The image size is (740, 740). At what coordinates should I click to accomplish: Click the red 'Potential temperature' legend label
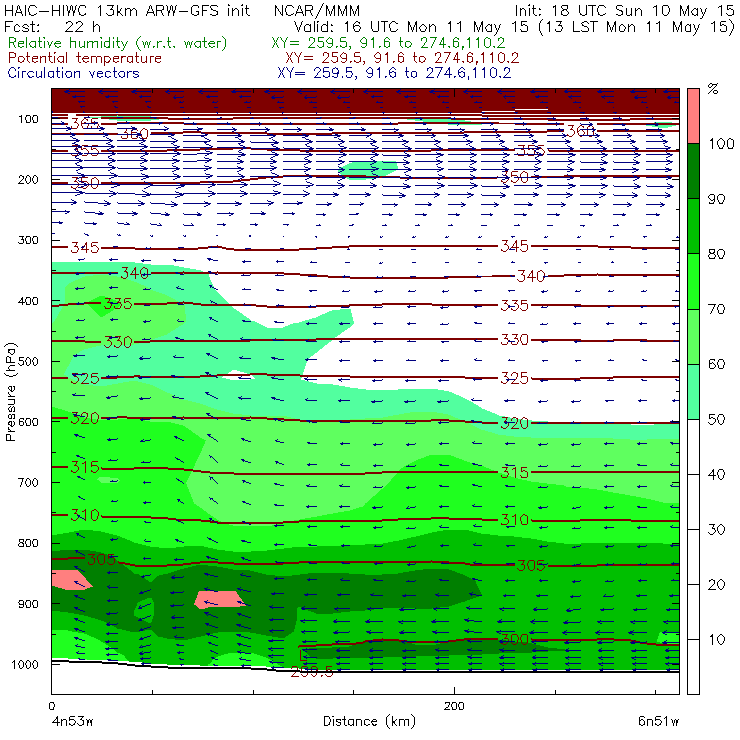click(x=85, y=58)
